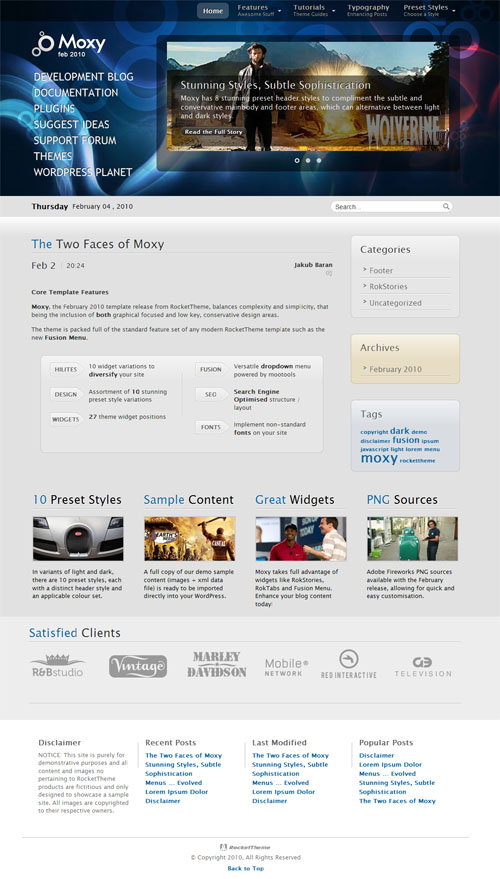Image resolution: width=500 pixels, height=879 pixels.
Task: Open the Typography menu item
Action: (x=368, y=10)
